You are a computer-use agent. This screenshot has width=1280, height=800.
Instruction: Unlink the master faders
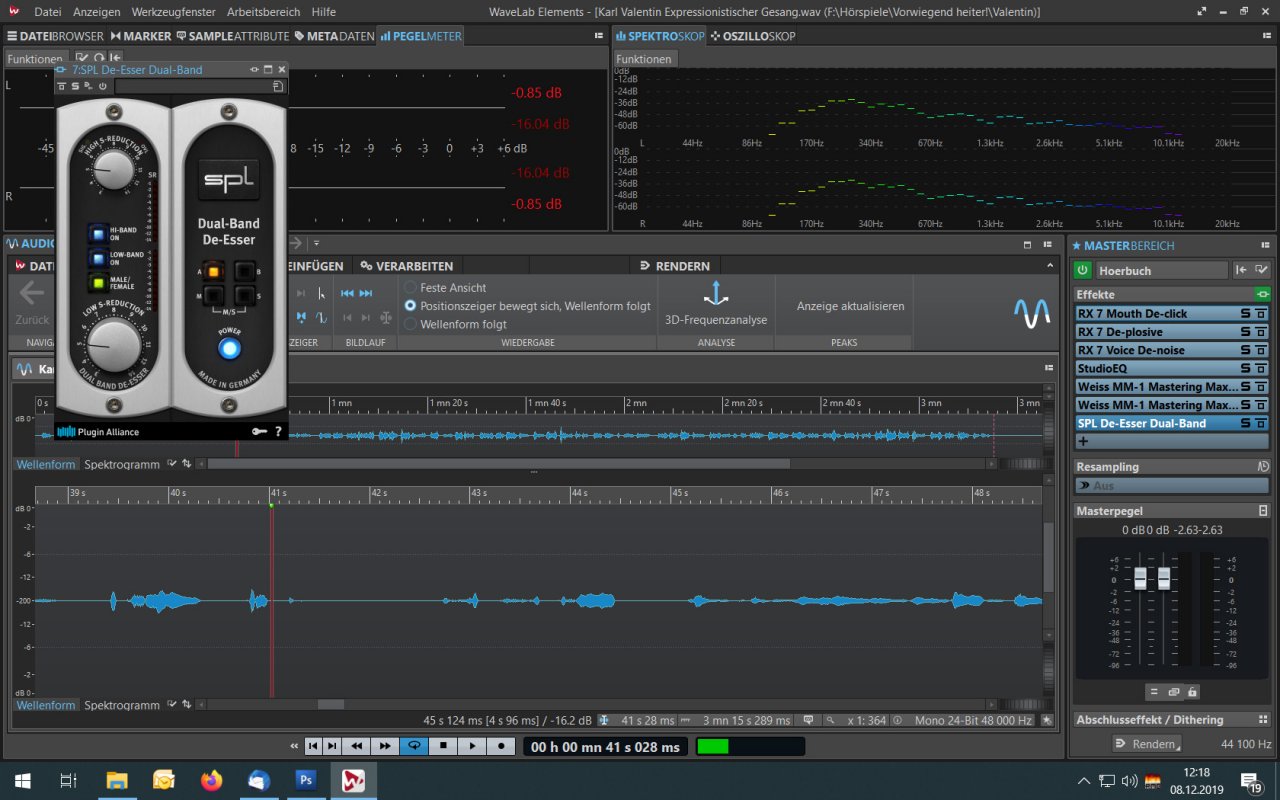(x=1174, y=692)
